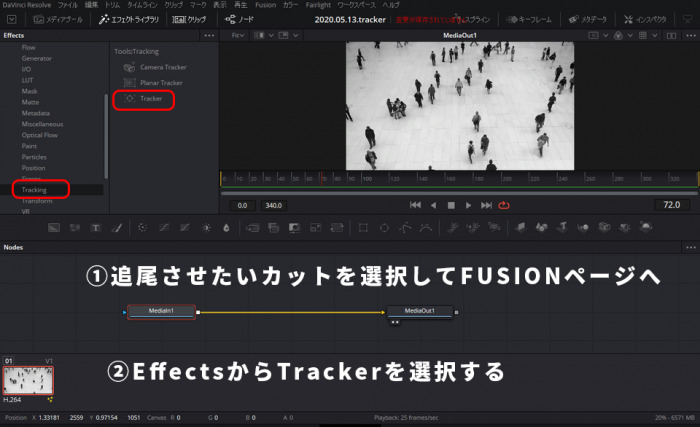Select the Mask category in Effects
Image resolution: width=700 pixels, height=427 pixels.
[29, 91]
